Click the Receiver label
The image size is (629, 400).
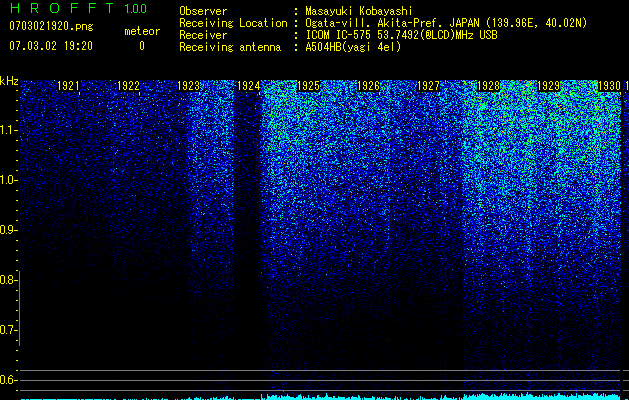tap(203, 35)
